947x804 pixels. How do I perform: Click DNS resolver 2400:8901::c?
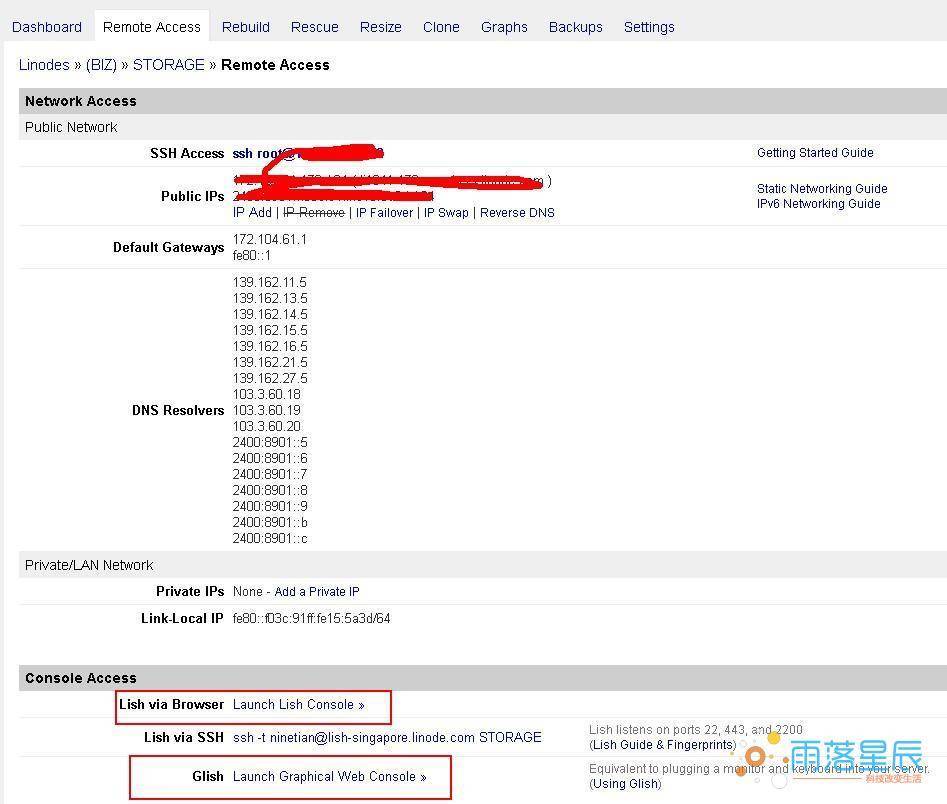[270, 538]
